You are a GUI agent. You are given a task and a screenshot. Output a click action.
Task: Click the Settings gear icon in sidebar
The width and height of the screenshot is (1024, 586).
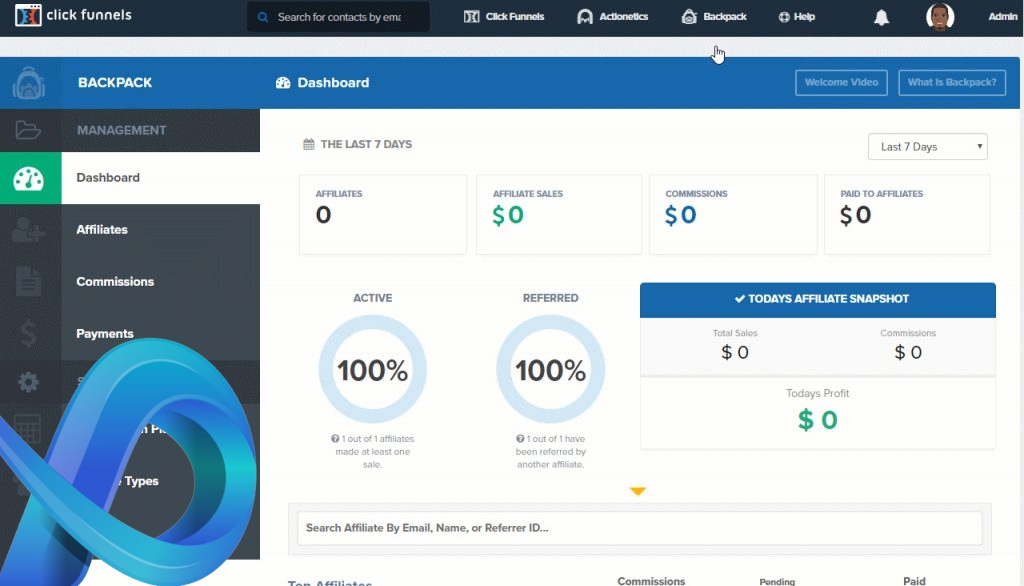(x=28, y=382)
